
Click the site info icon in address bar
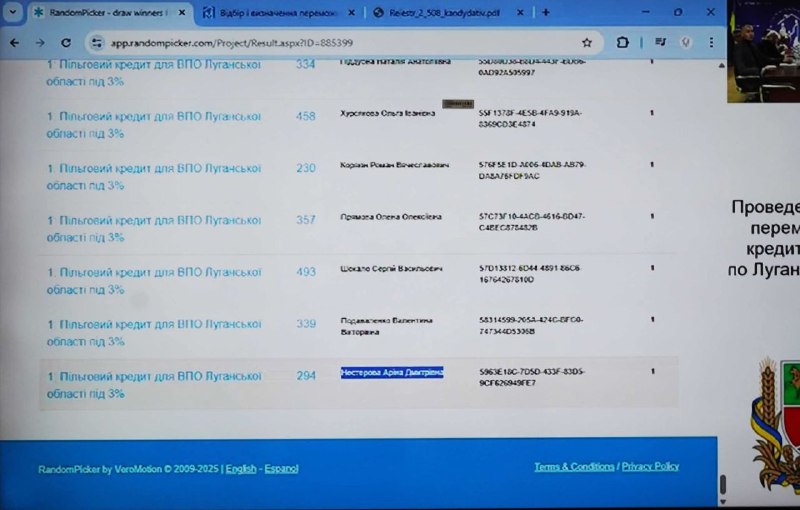(x=97, y=43)
